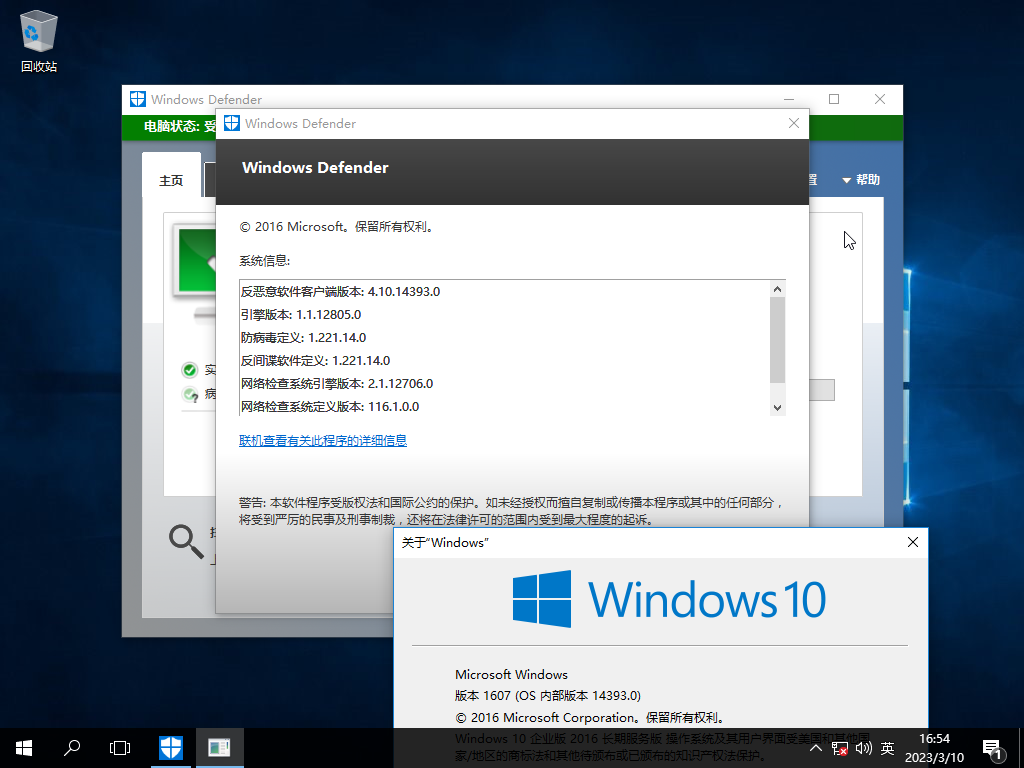Viewport: 1024px width, 768px height.
Task: Click the Windows 10 logo in About dialog
Action: tap(669, 599)
